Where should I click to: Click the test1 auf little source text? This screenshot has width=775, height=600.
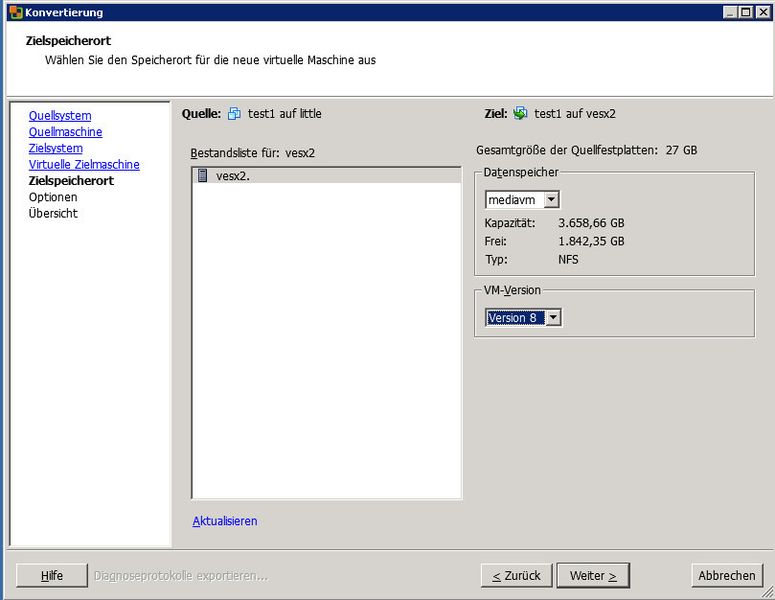click(x=285, y=114)
